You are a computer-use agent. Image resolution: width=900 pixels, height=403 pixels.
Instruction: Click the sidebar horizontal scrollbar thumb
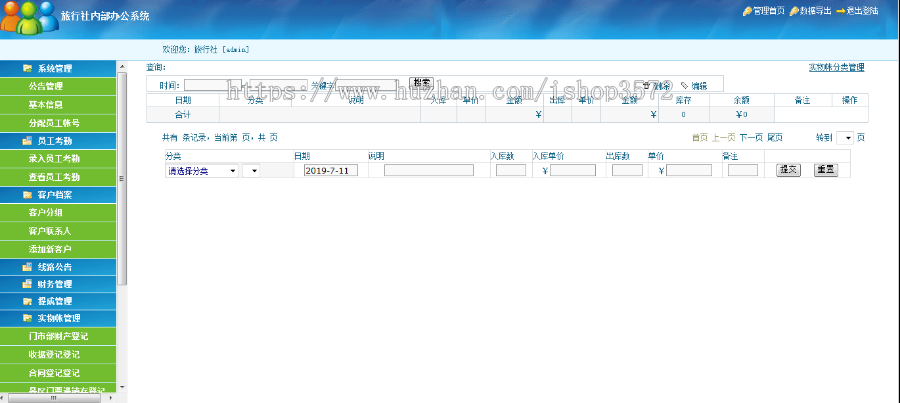(x=53, y=398)
